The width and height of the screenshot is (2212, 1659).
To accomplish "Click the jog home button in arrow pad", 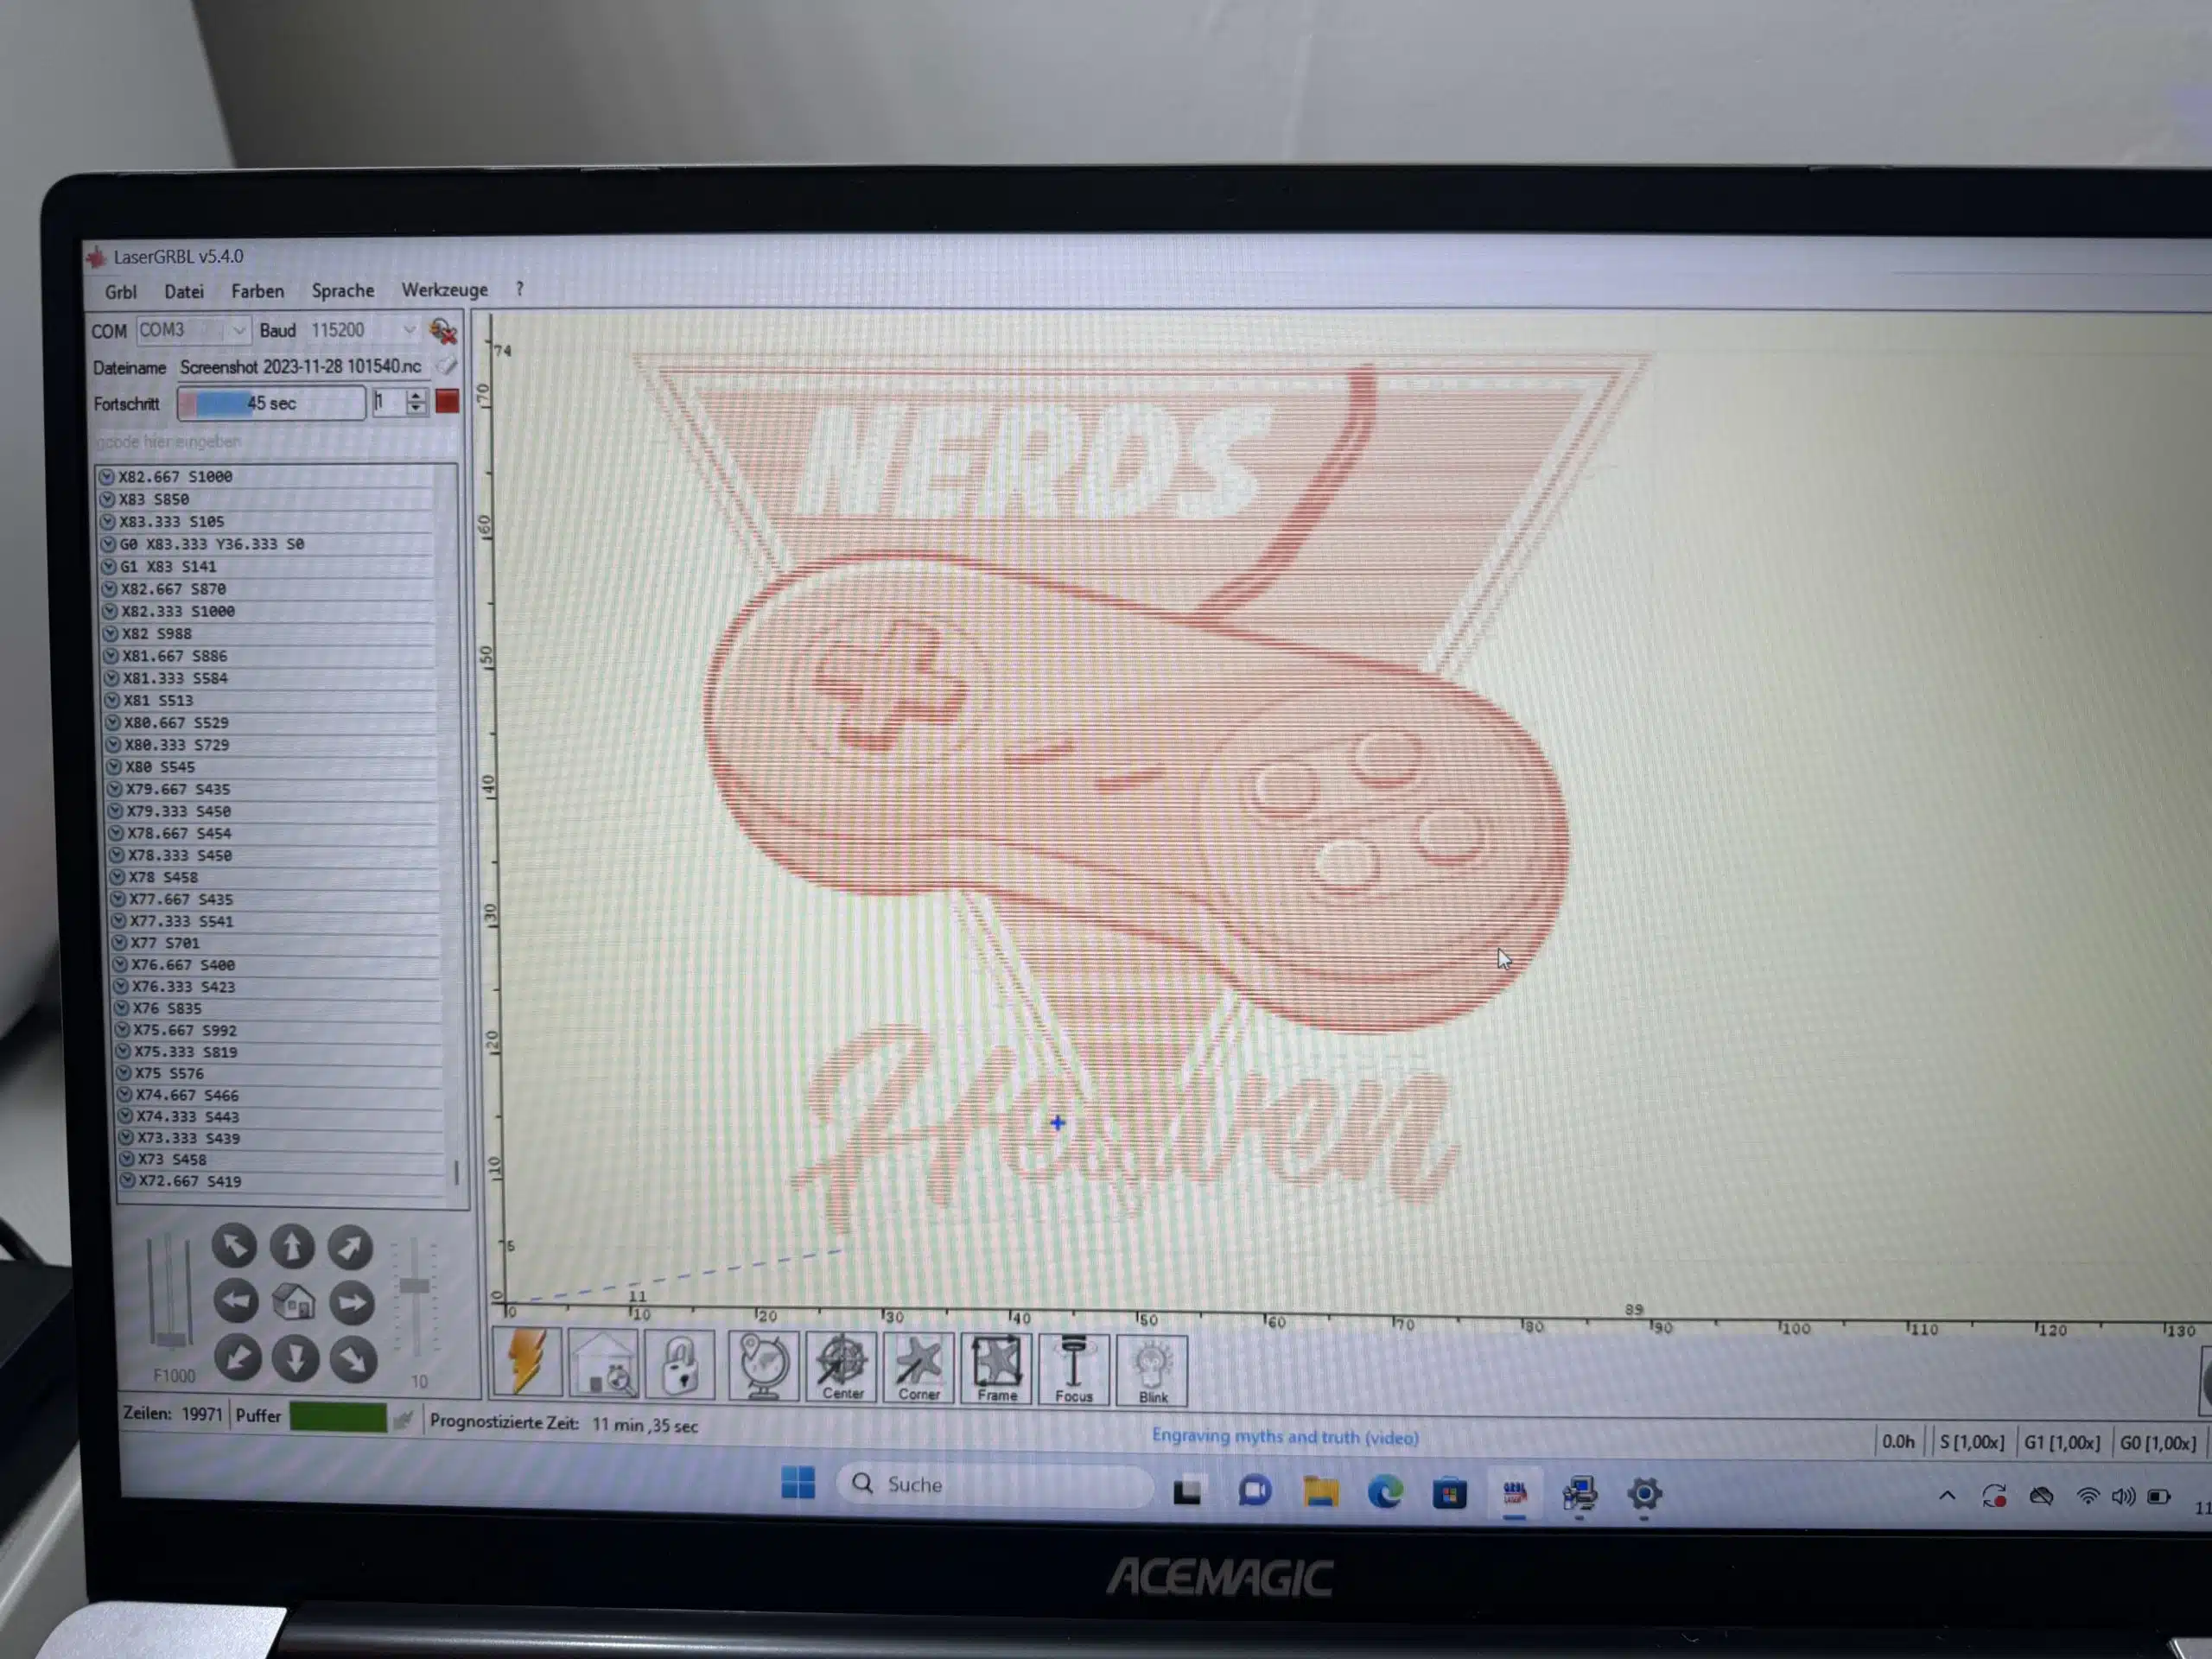I will coord(294,1302).
